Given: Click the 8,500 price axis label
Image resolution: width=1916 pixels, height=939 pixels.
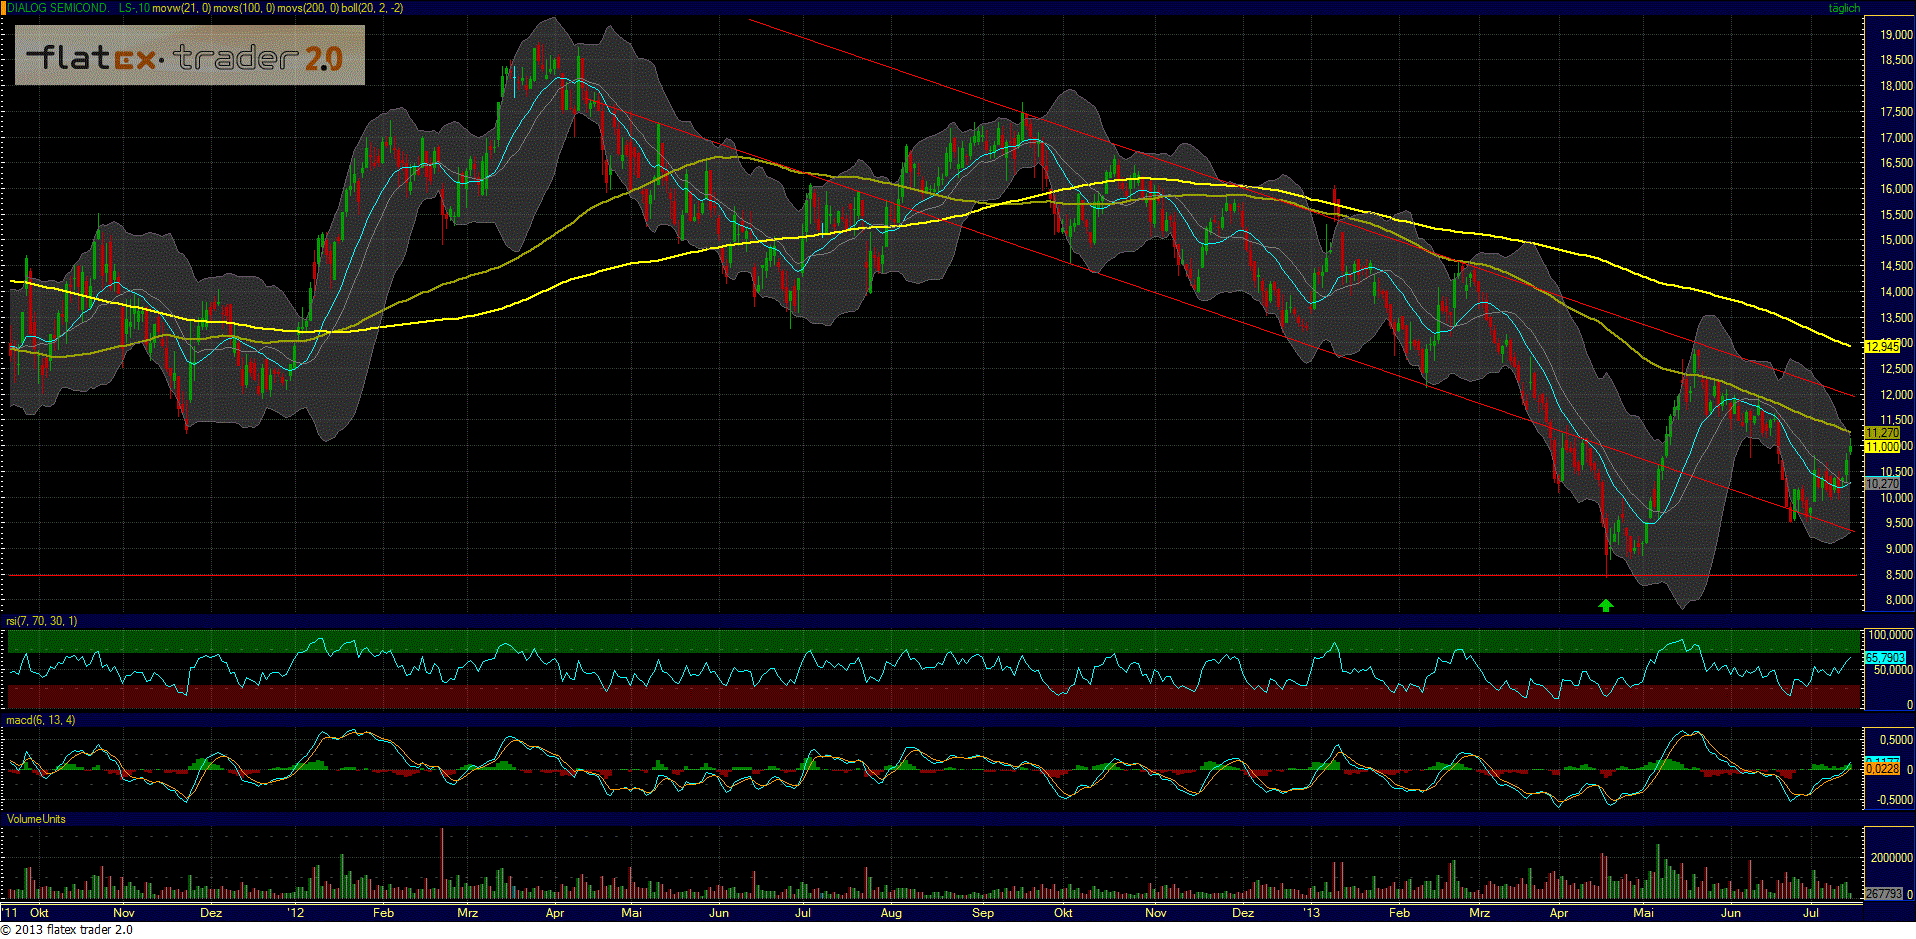Looking at the screenshot, I should 1900,575.
